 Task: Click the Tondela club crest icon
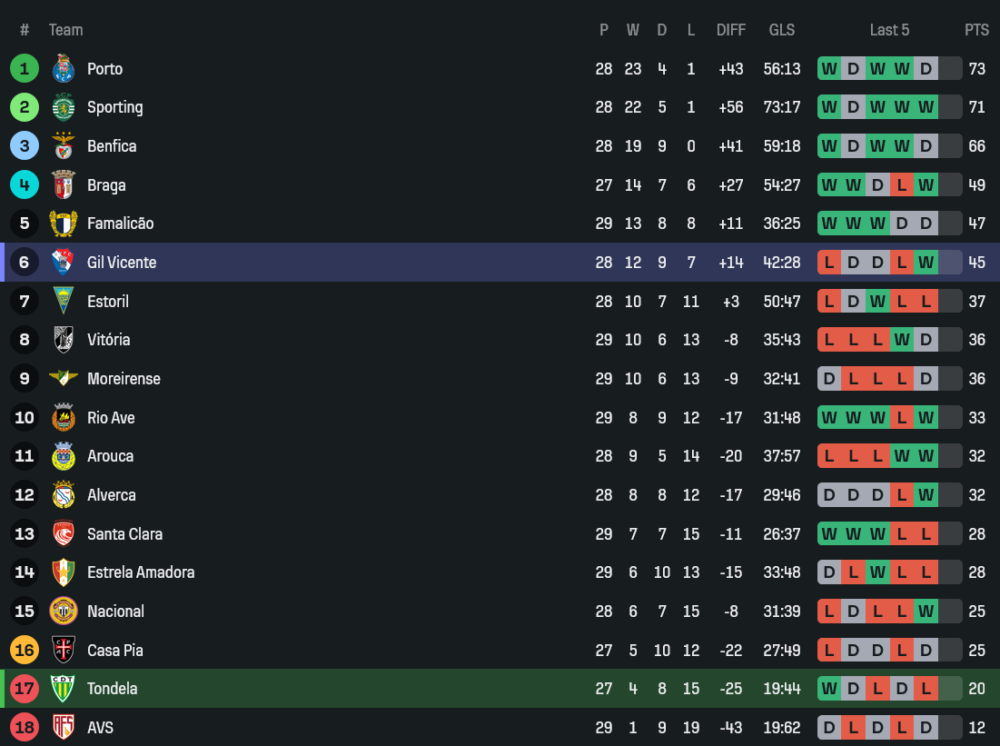point(63,689)
